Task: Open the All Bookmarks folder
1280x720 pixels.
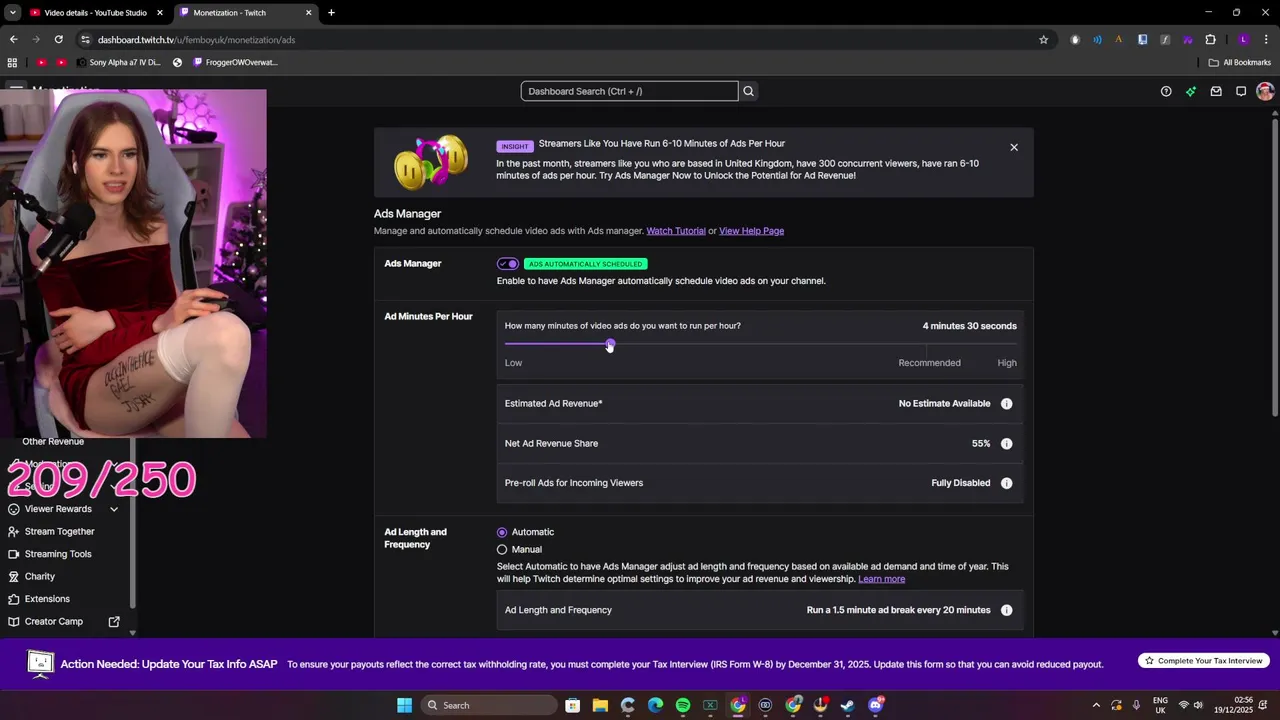Action: 1240,62
